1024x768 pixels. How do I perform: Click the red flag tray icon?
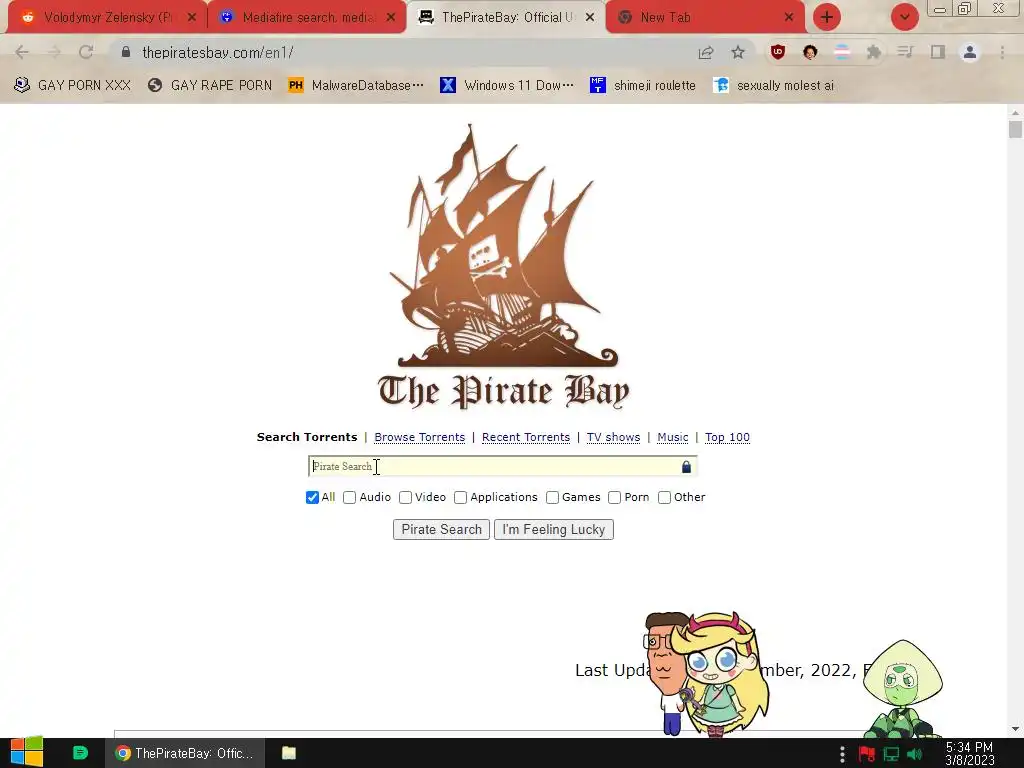tap(867, 754)
